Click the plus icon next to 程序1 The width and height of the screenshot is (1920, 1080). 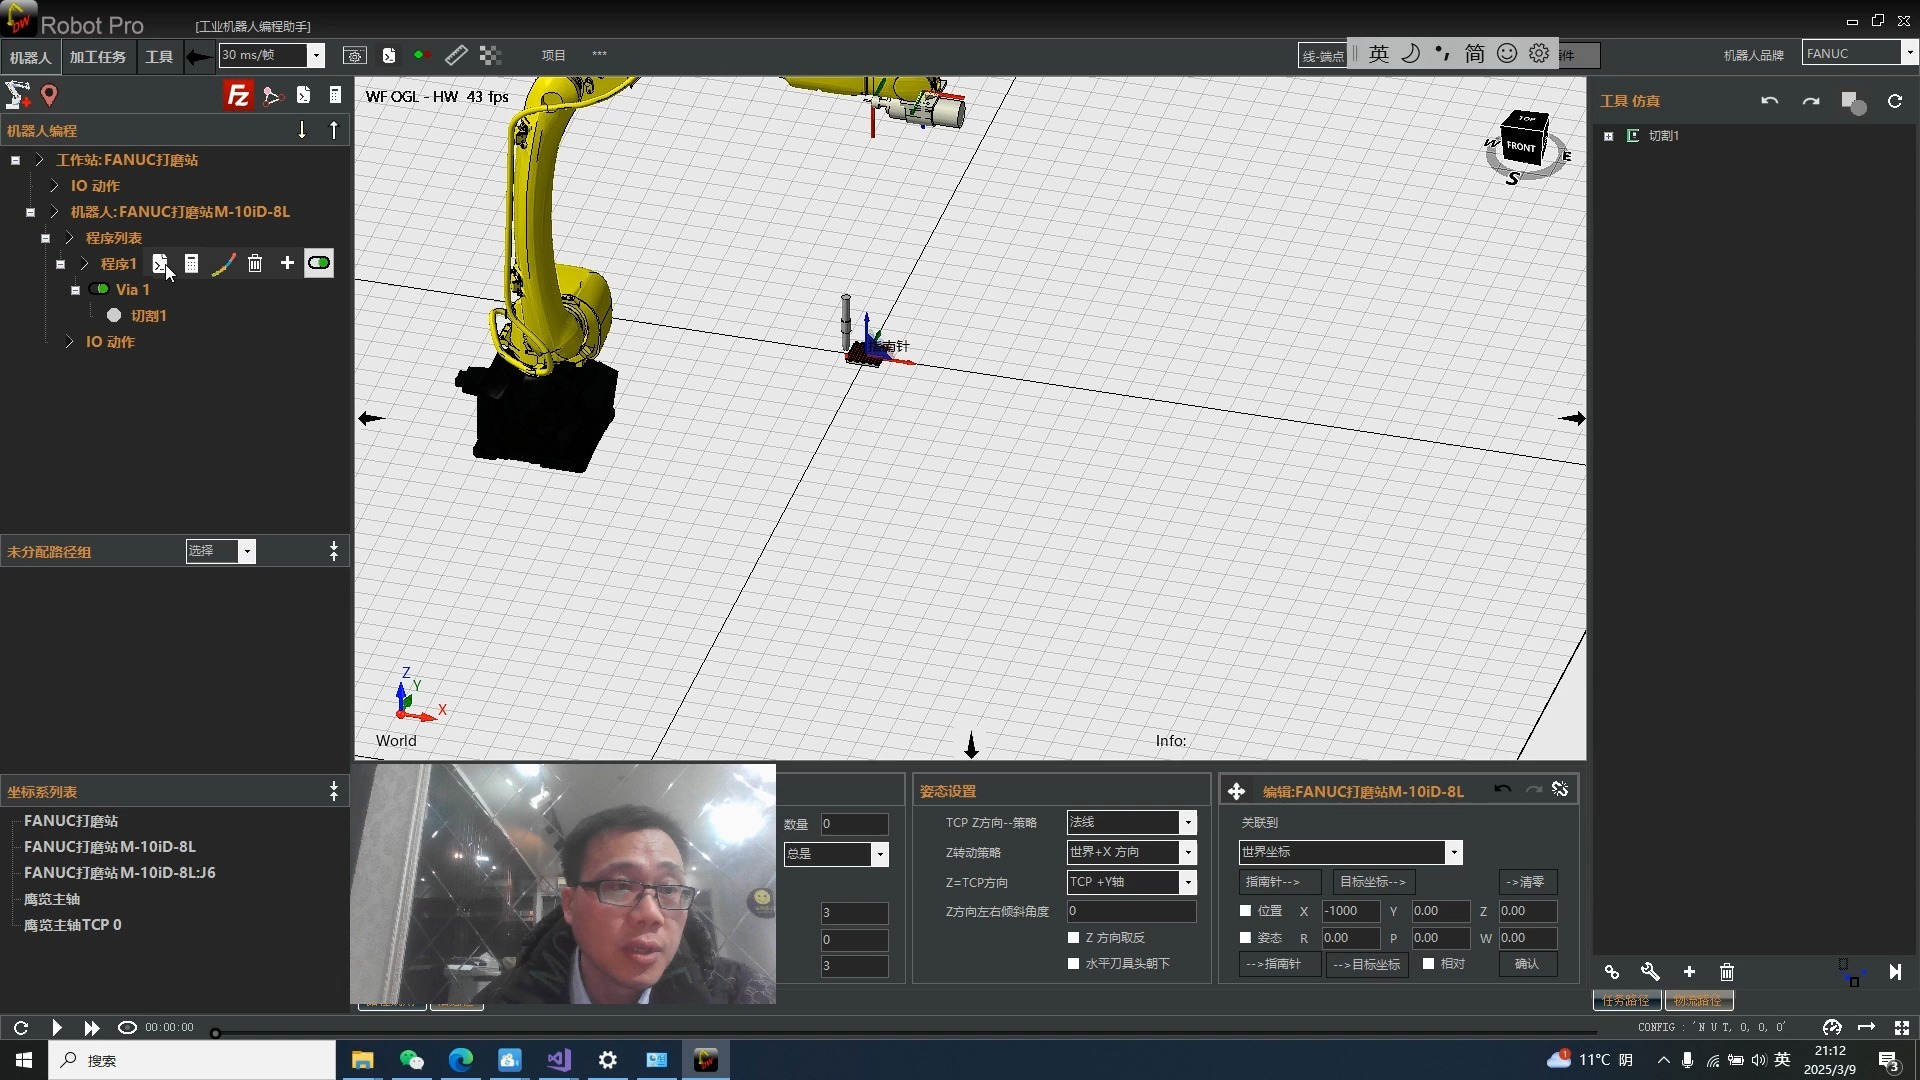click(x=287, y=263)
